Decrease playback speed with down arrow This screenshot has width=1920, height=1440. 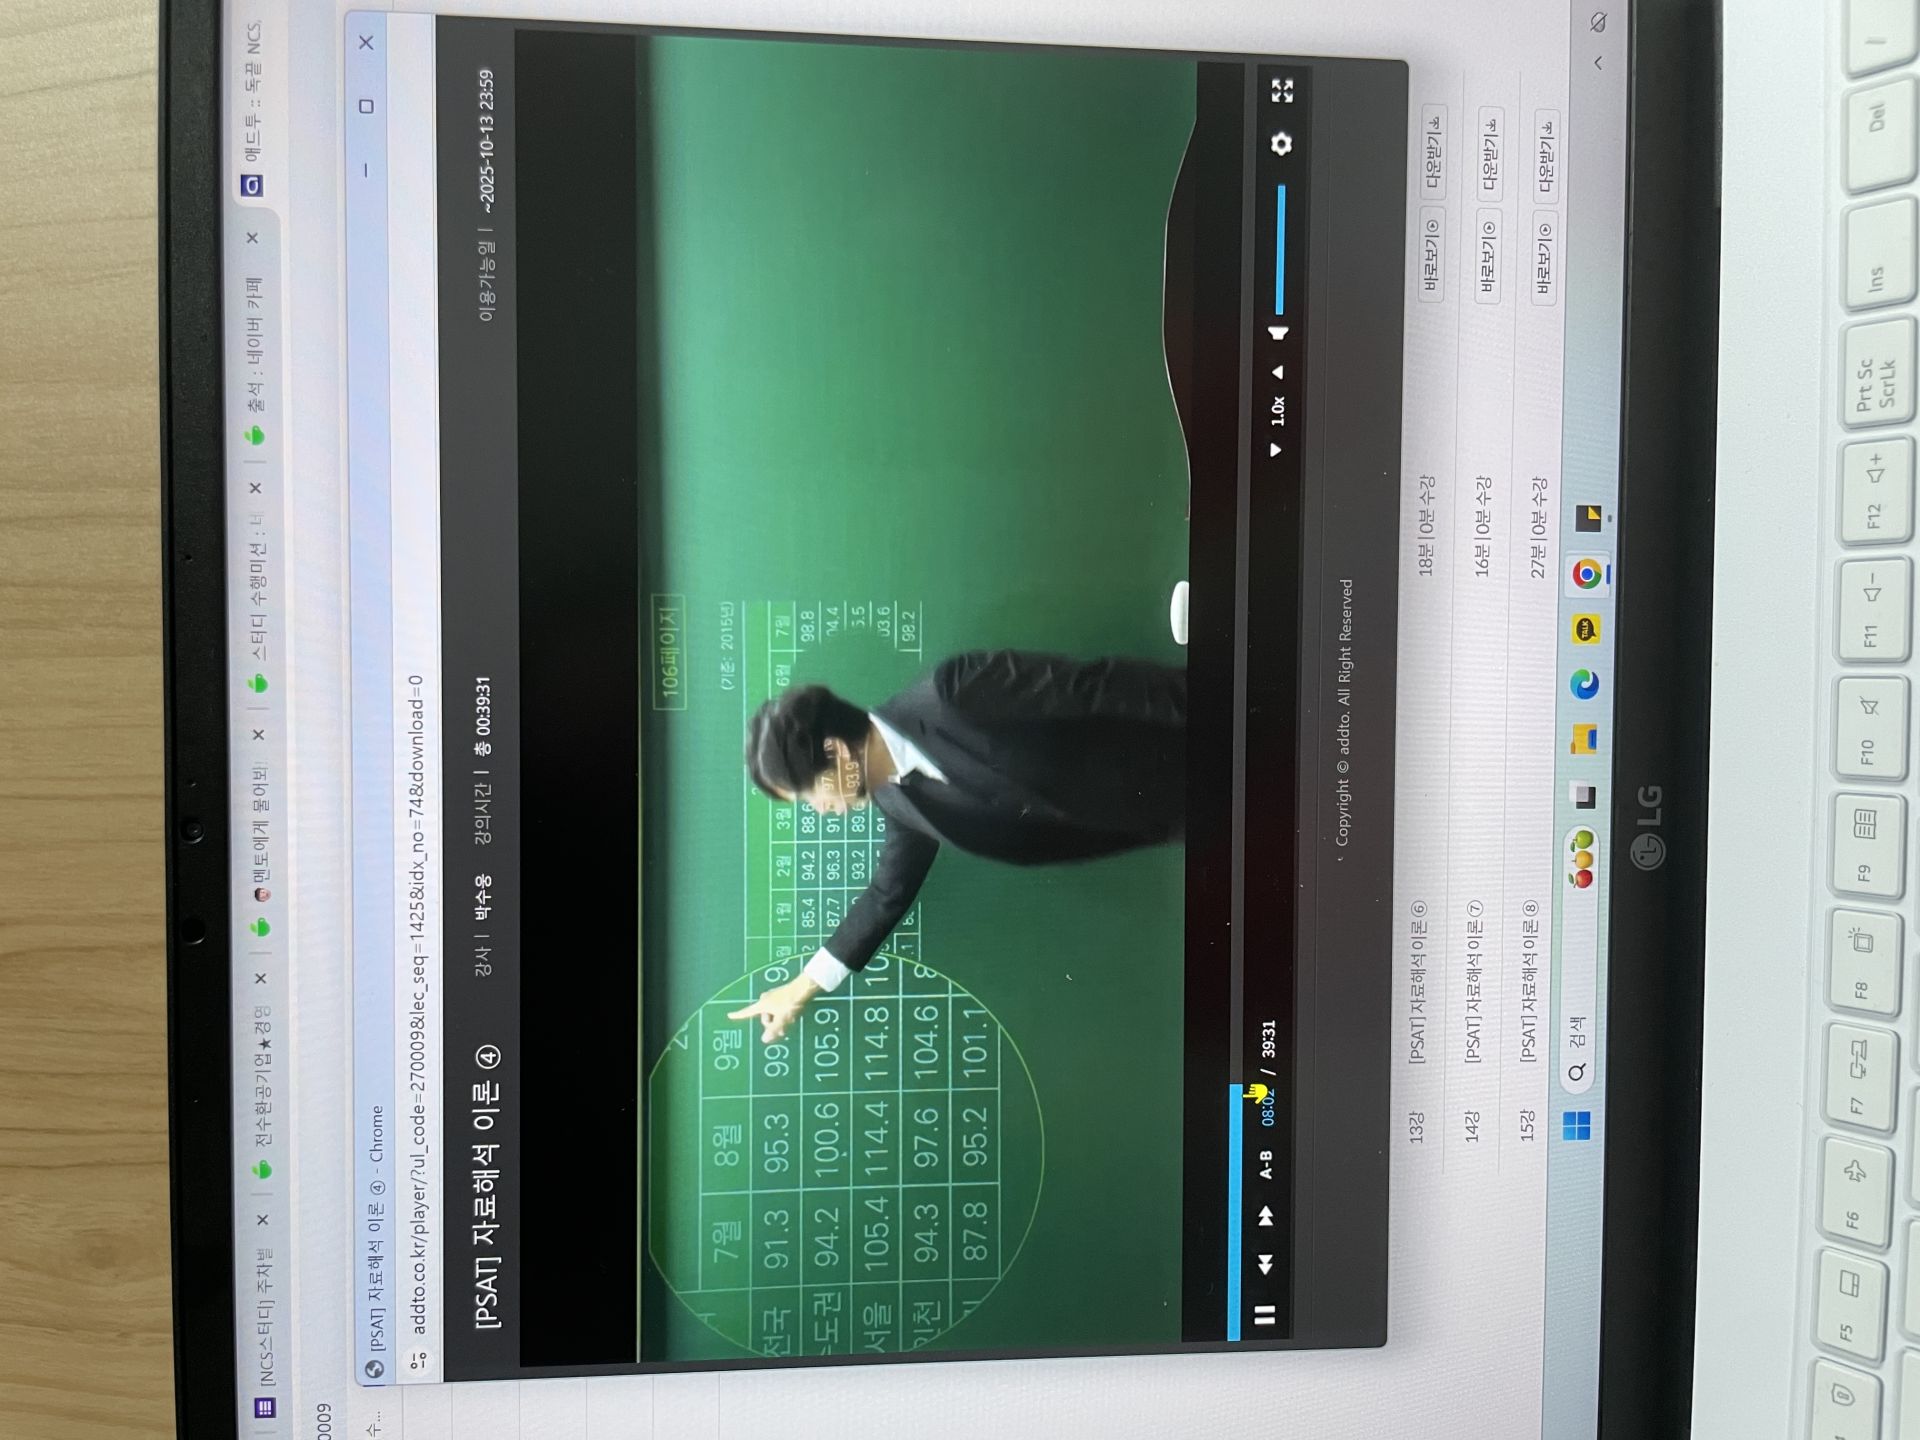click(1276, 450)
